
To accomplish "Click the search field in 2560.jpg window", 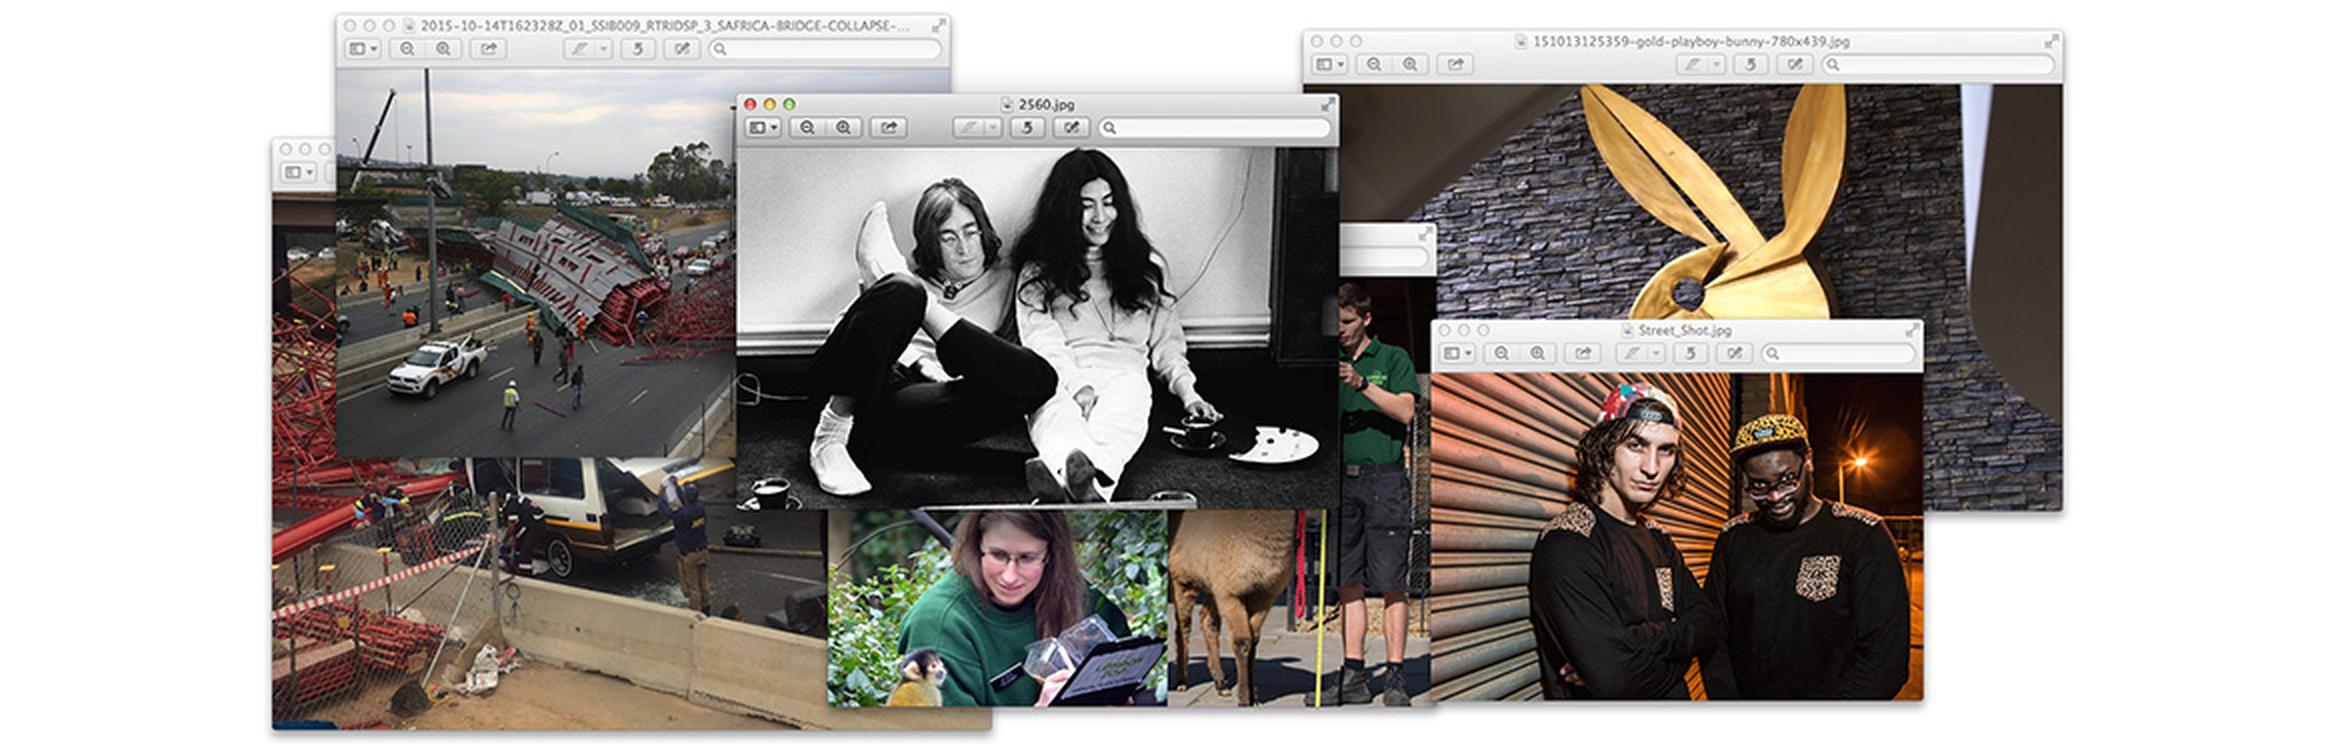I will click(1215, 128).
